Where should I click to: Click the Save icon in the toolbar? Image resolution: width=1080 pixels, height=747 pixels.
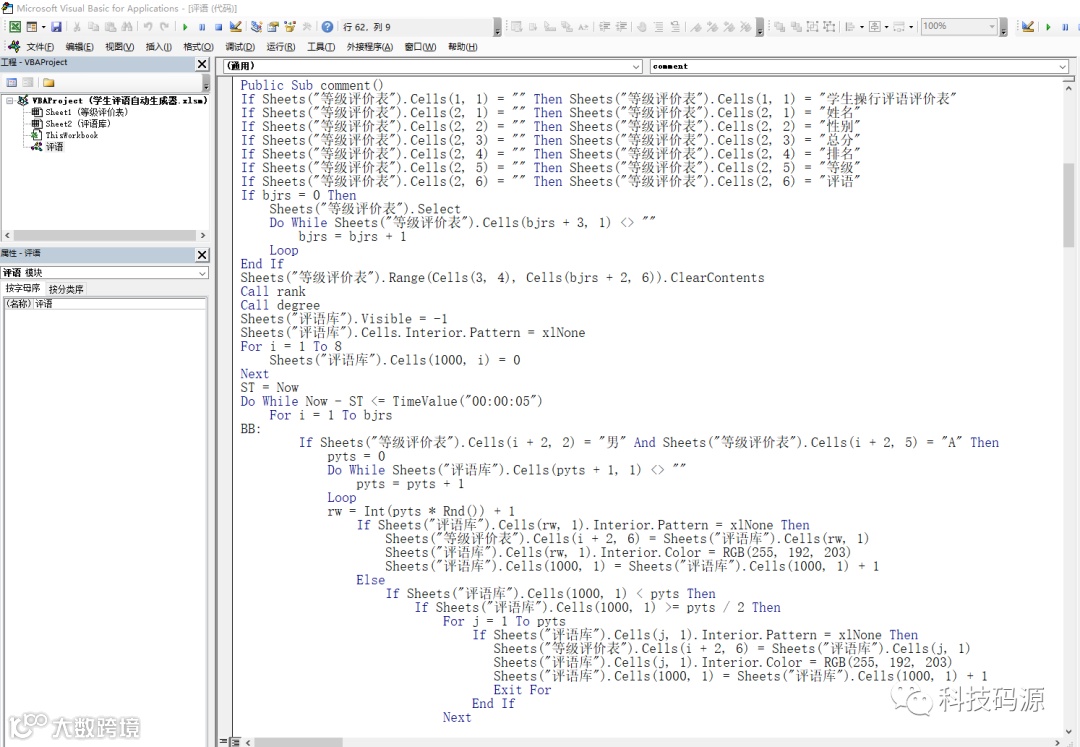[56, 27]
